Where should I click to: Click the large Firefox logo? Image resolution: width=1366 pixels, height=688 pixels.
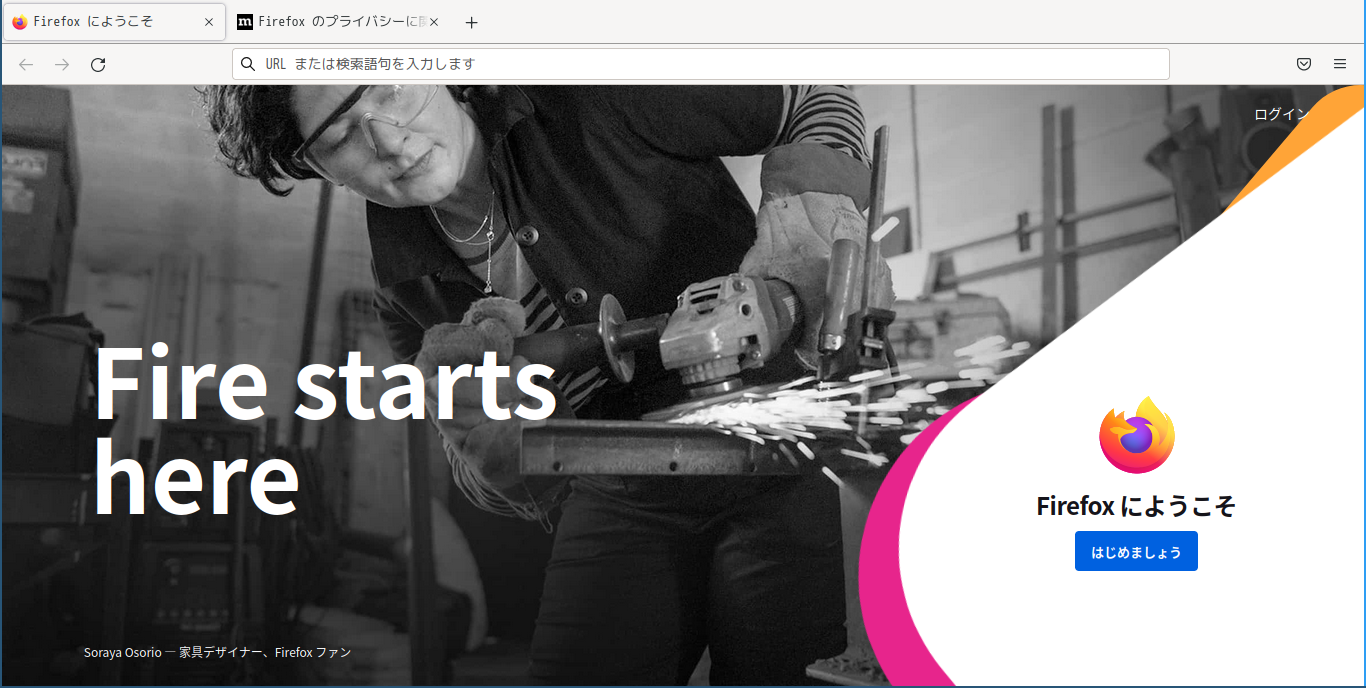pyautogui.click(x=1137, y=435)
